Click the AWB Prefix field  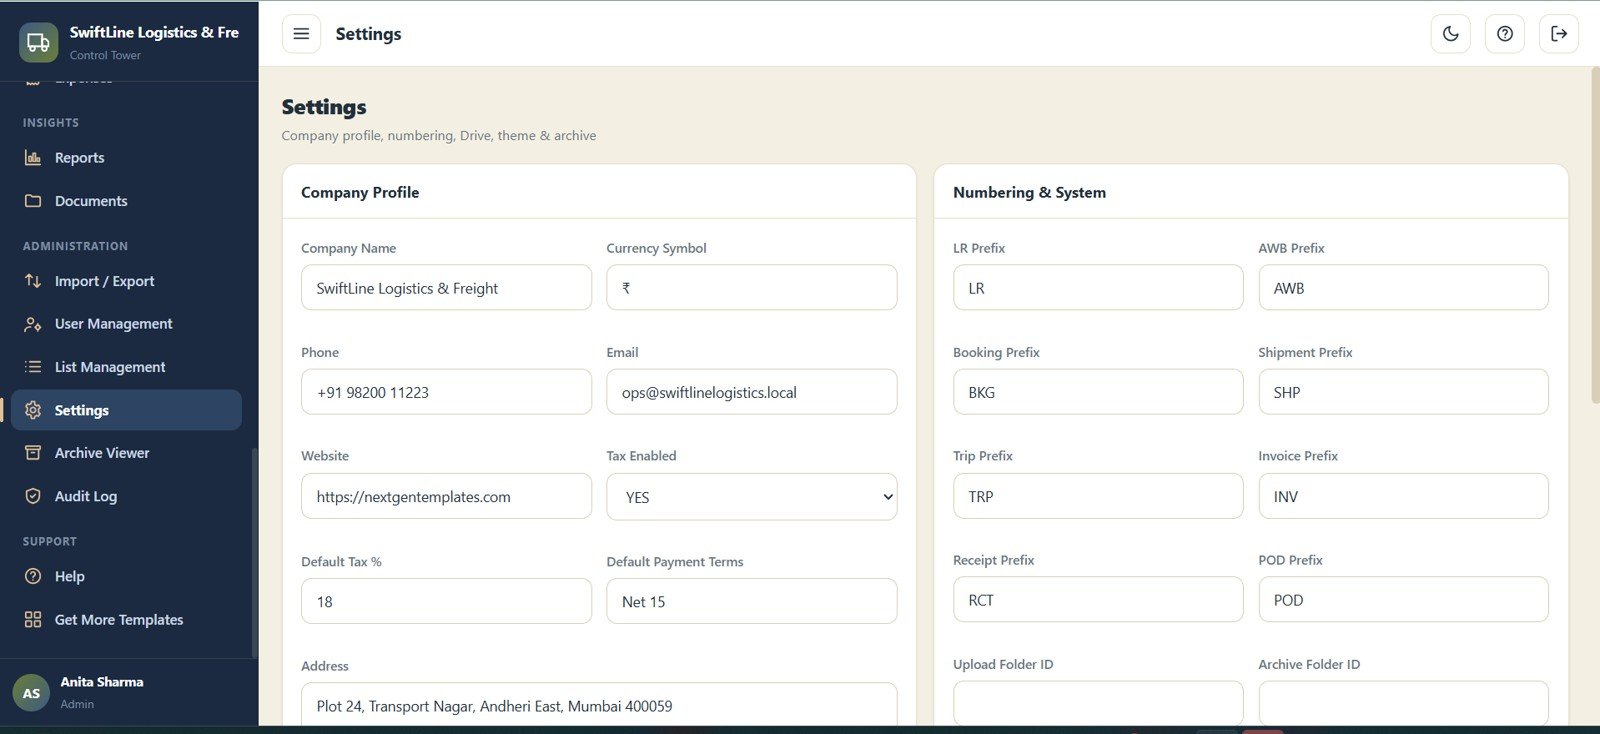[x=1403, y=288]
